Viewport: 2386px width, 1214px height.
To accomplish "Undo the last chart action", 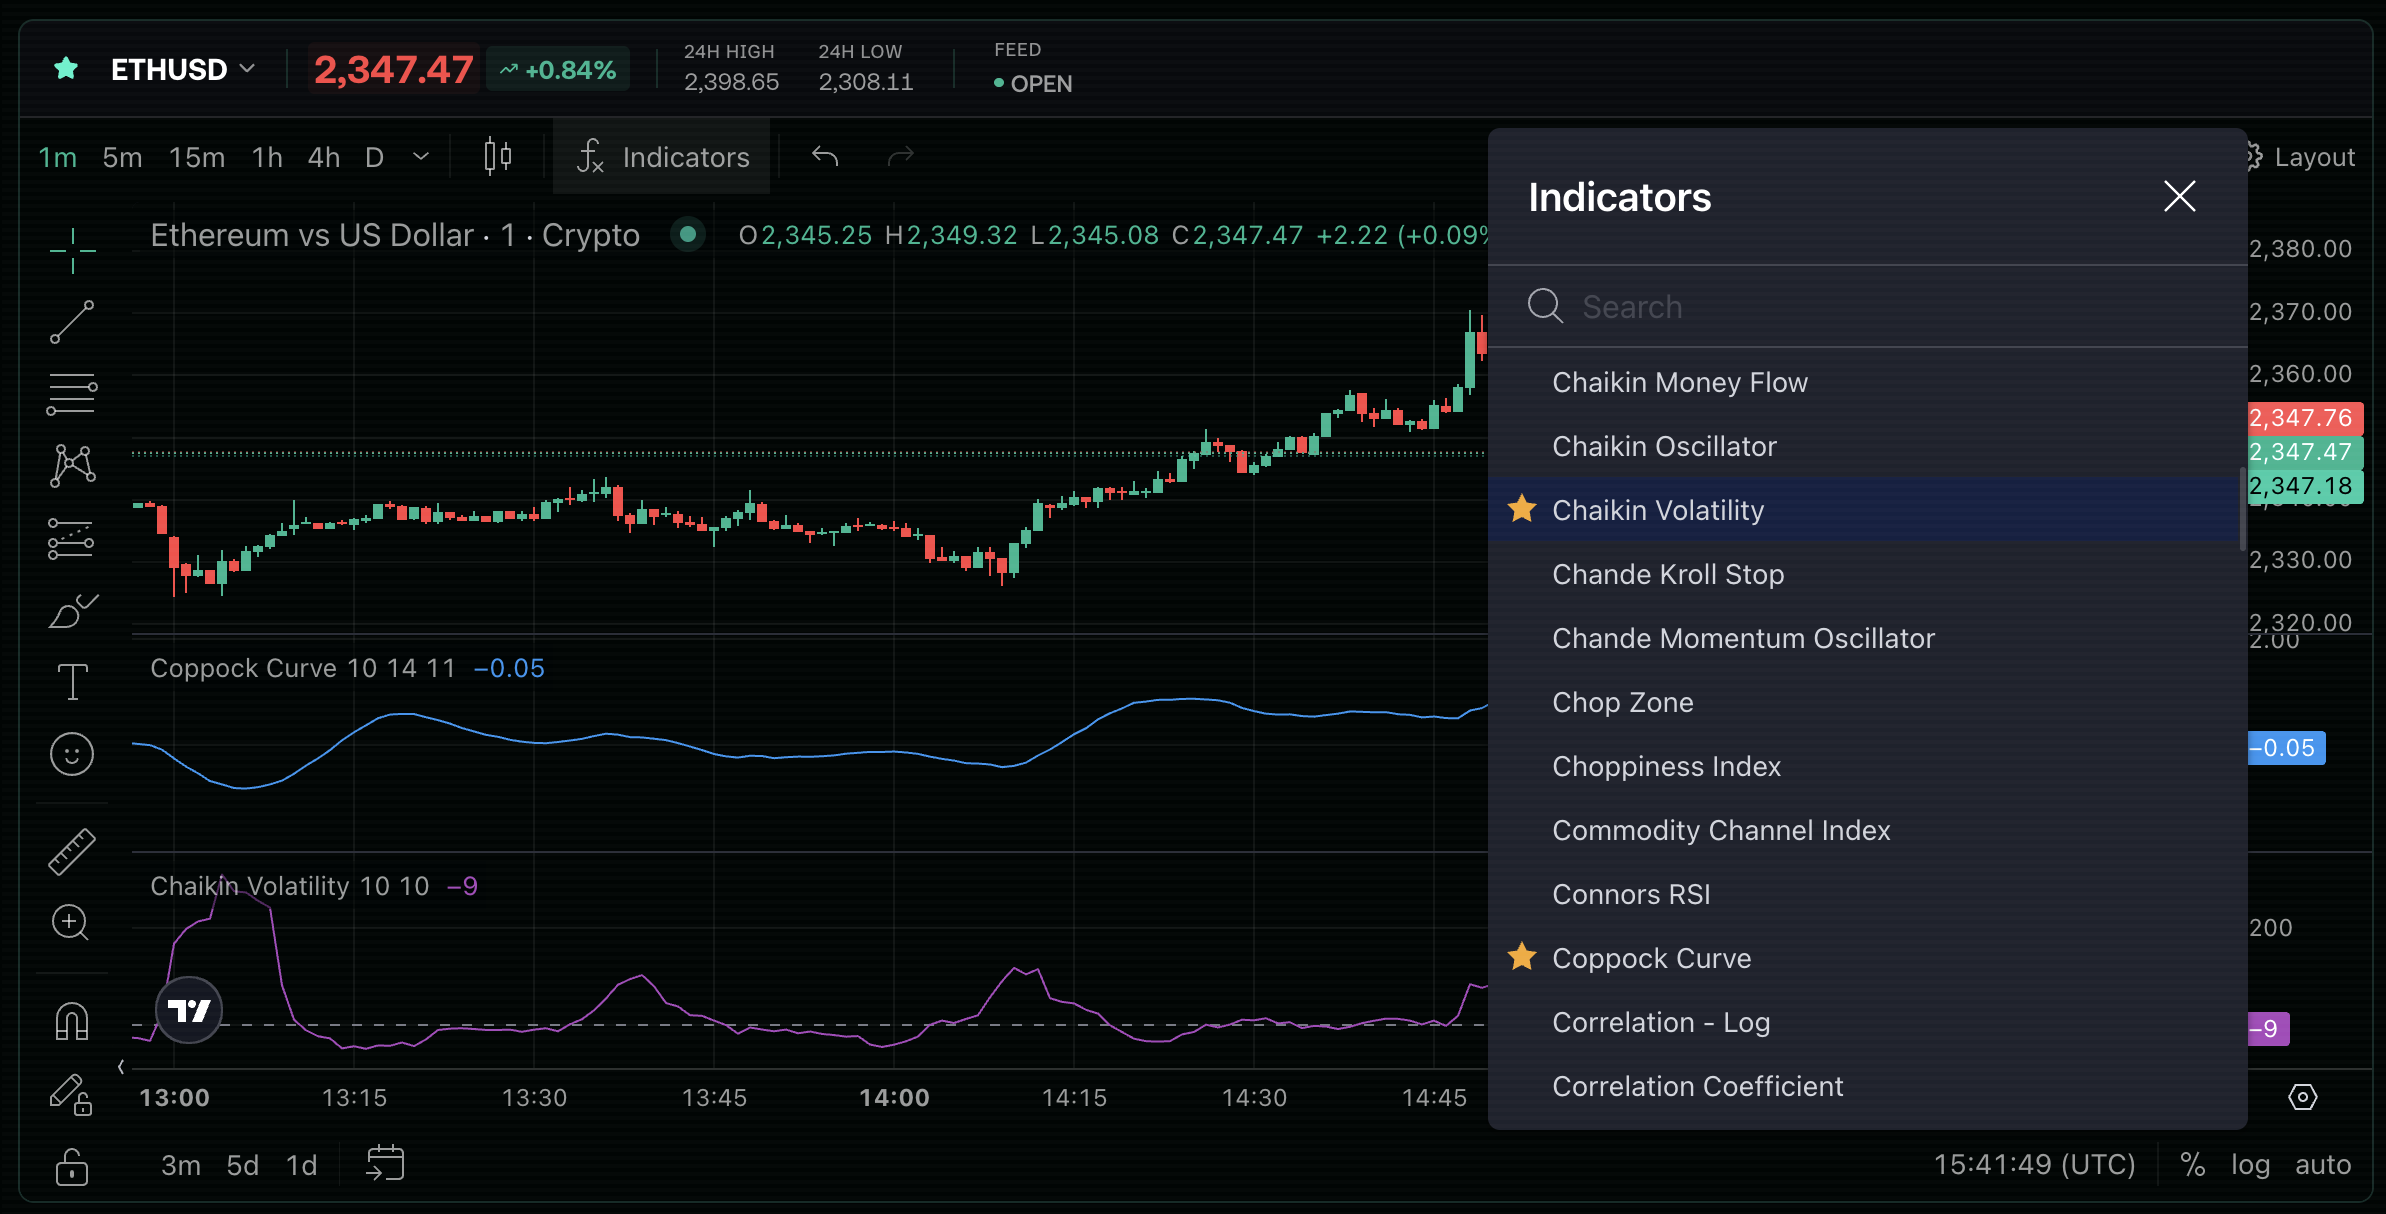I will point(825,156).
